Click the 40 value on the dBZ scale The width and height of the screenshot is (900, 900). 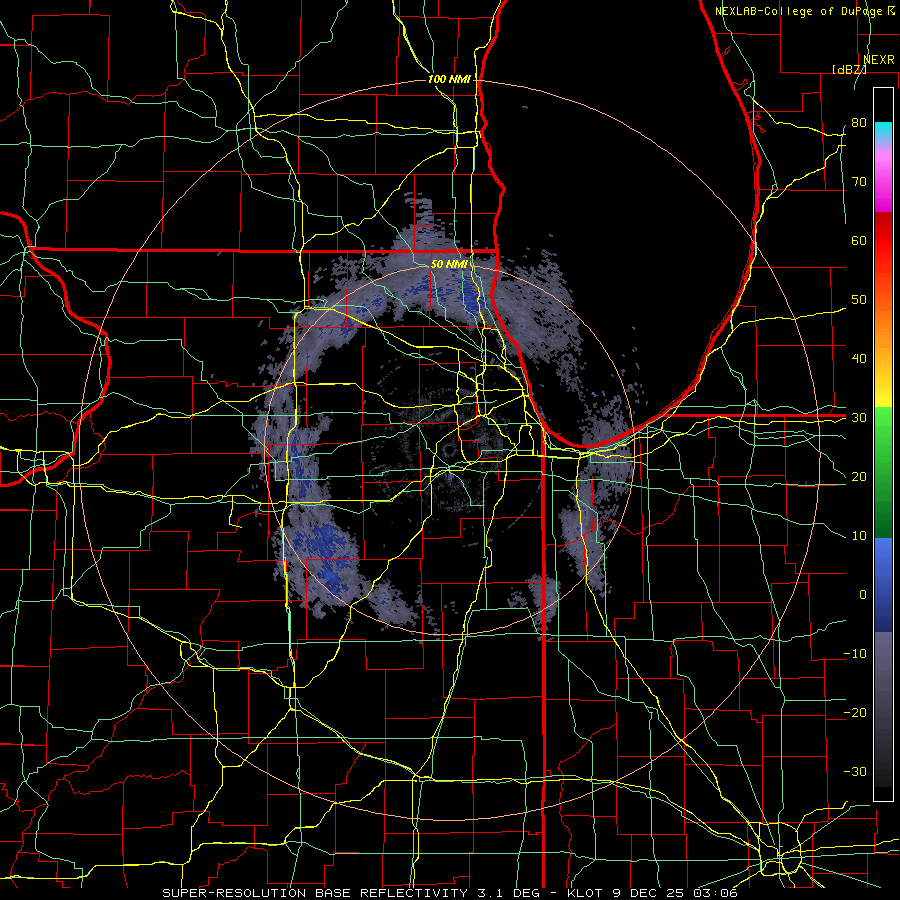[x=859, y=359]
